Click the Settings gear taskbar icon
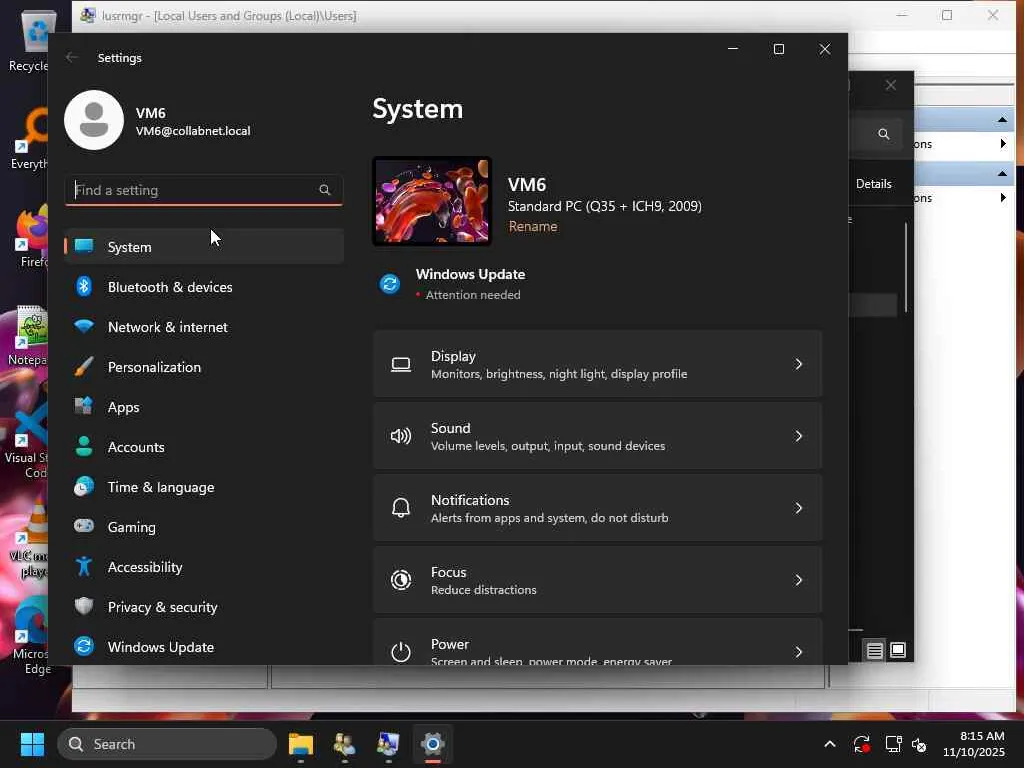This screenshot has width=1024, height=768. 432,744
